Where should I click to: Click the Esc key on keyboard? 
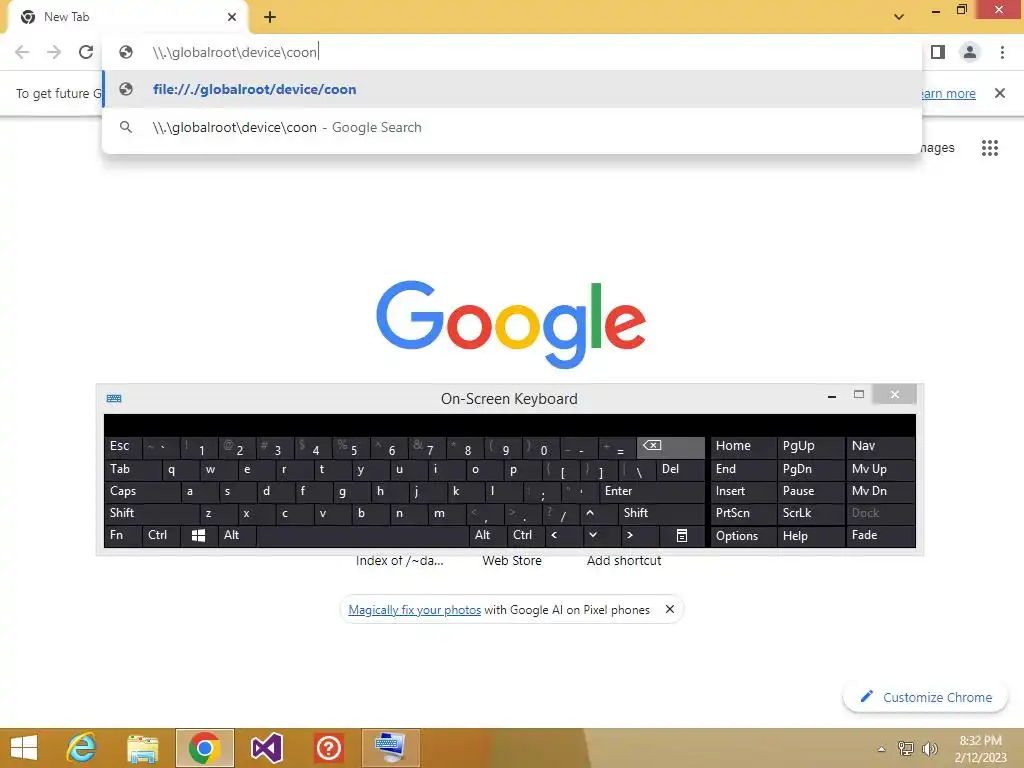click(x=123, y=447)
